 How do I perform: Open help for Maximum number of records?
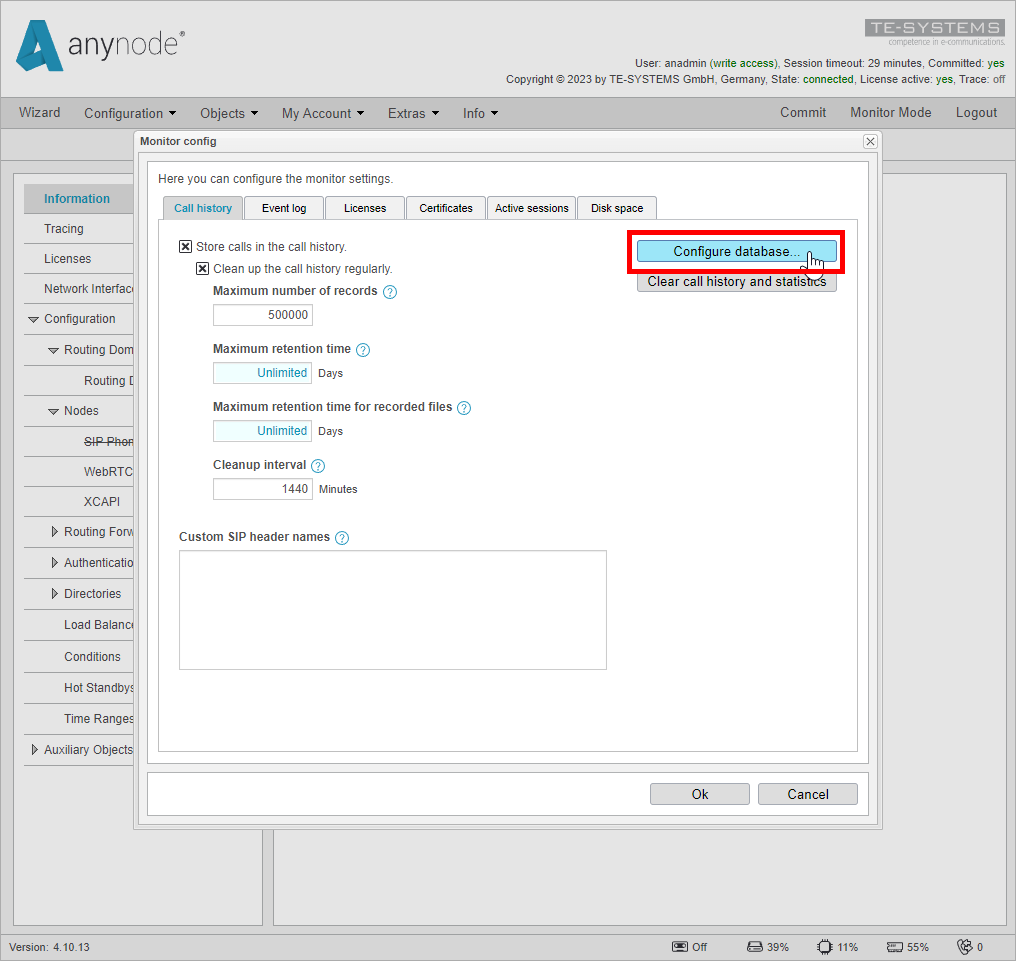[x=390, y=291]
